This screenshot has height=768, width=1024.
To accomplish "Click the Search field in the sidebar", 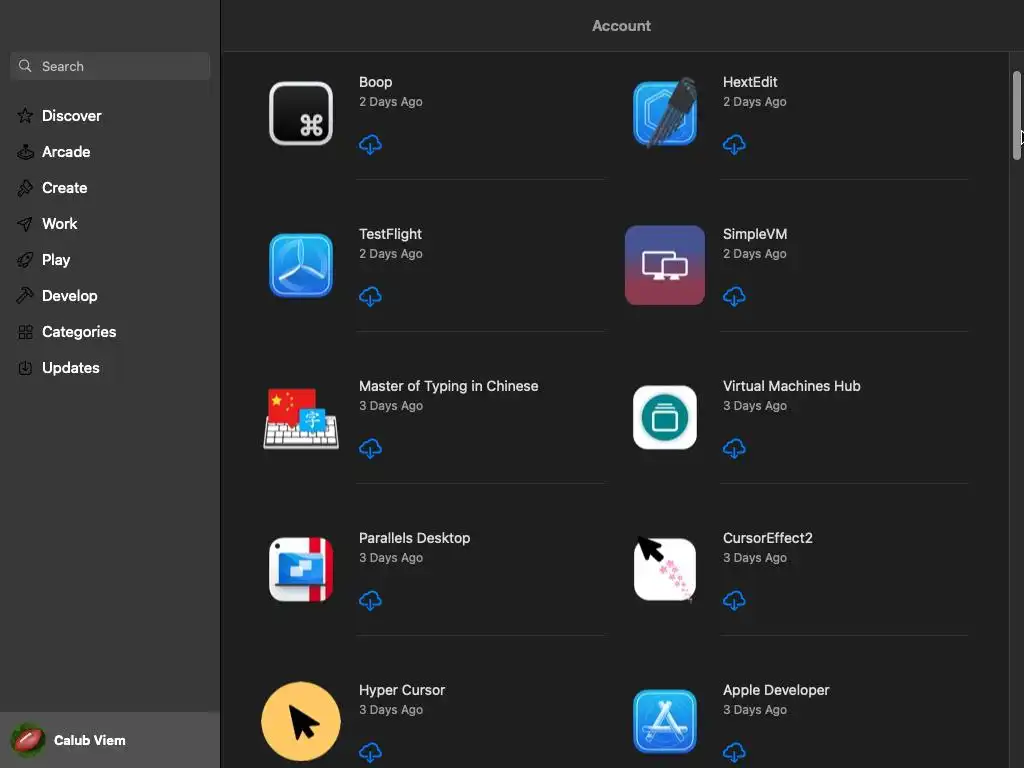I will pos(110,66).
